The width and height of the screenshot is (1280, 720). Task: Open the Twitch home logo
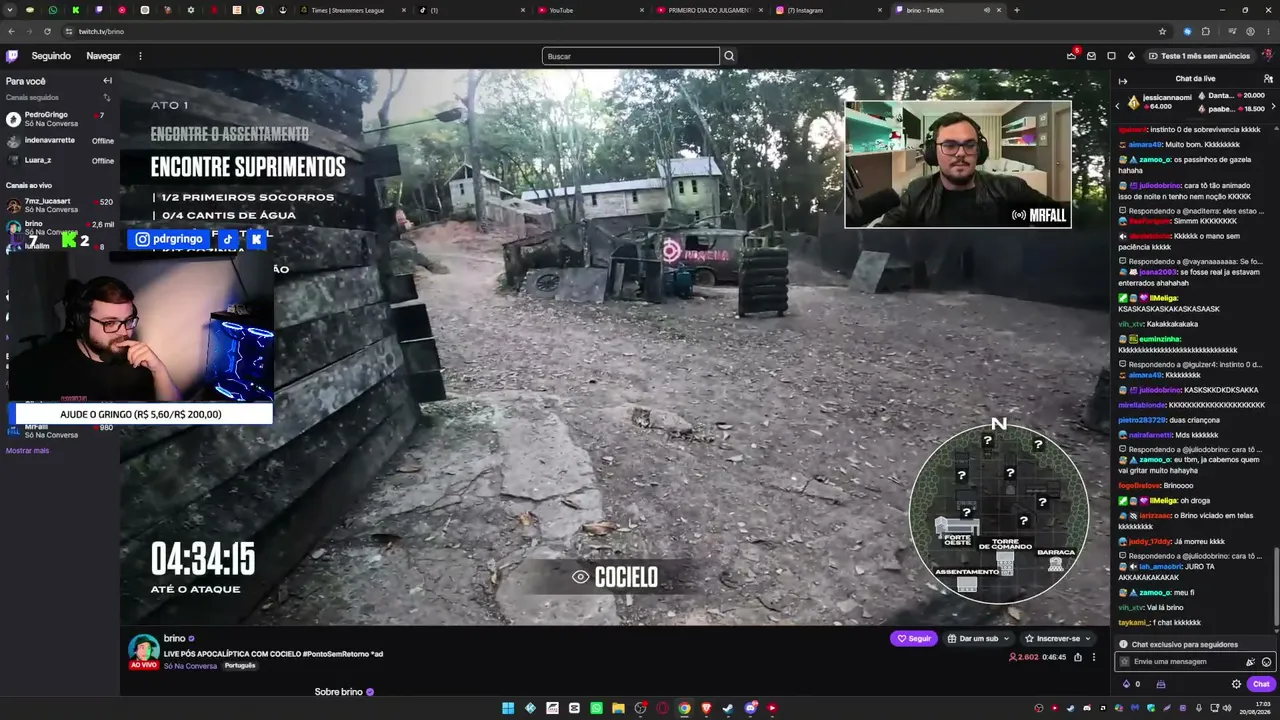click(12, 56)
